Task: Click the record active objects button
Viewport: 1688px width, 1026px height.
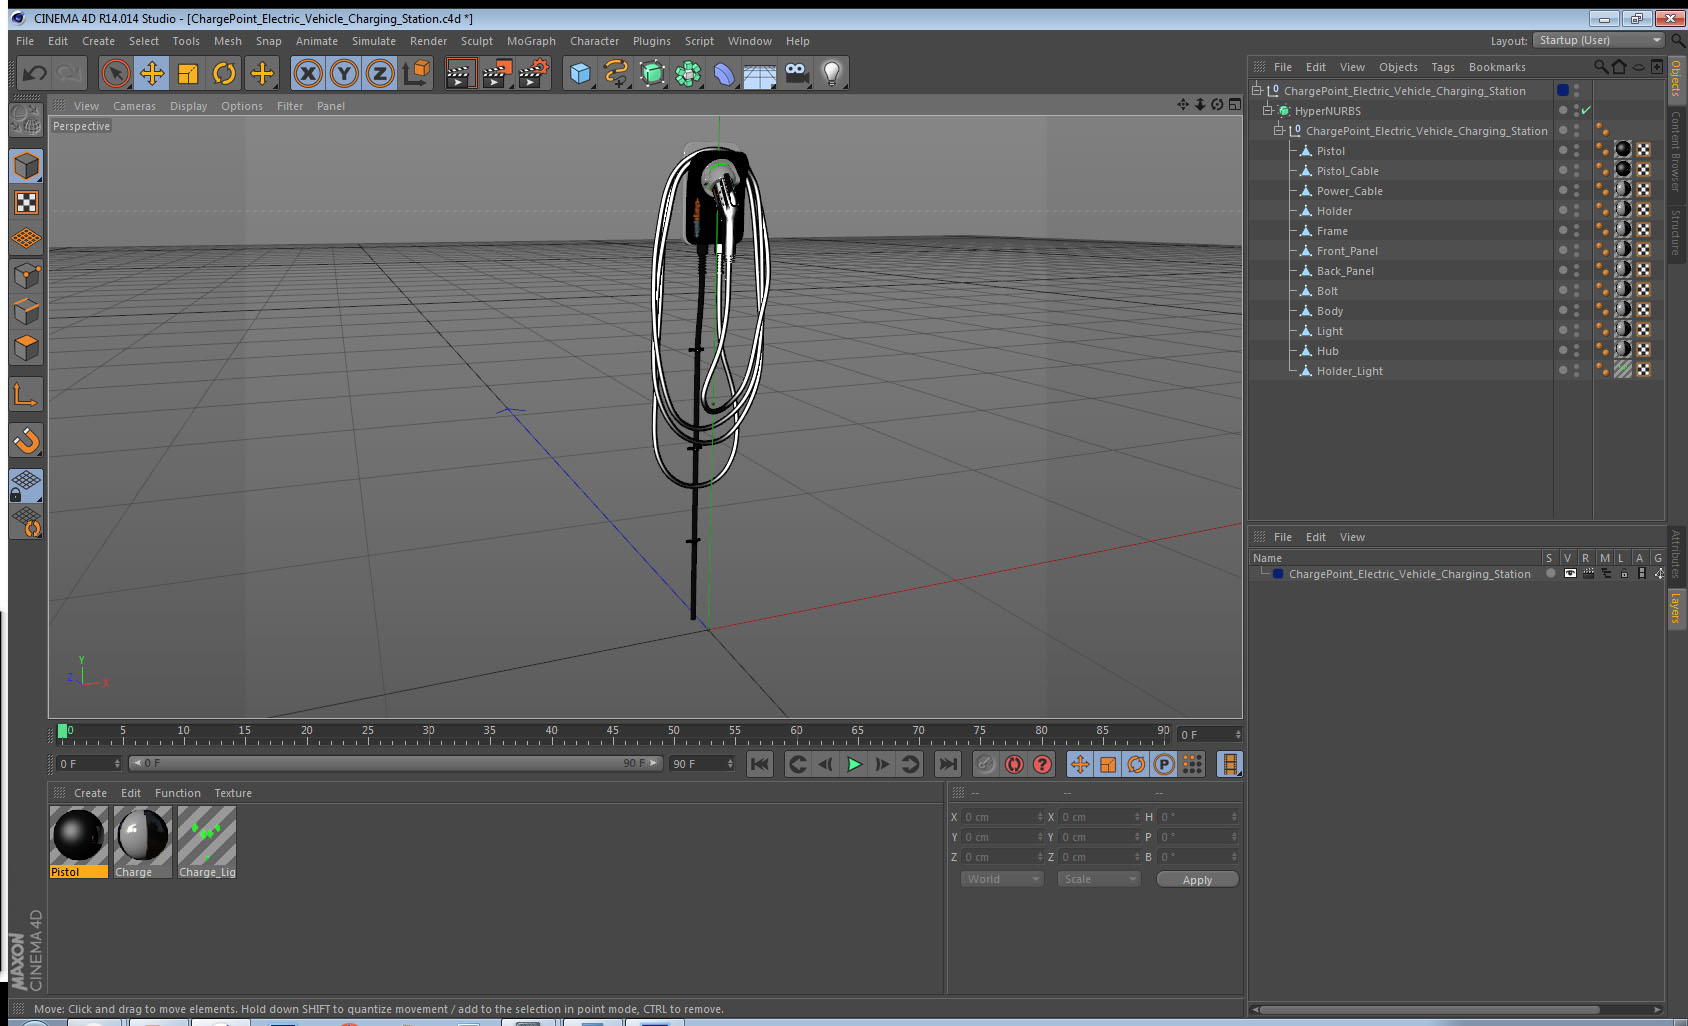Action: tap(985, 765)
